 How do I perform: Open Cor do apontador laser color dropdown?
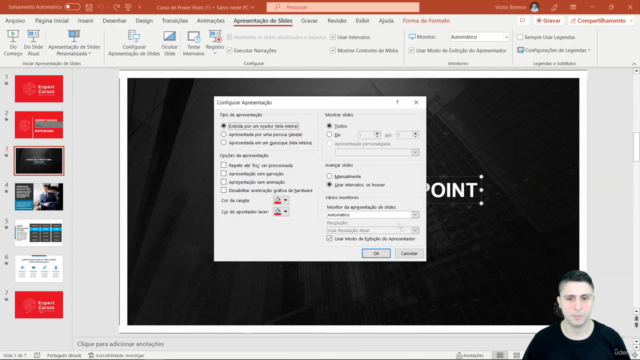[x=285, y=211]
